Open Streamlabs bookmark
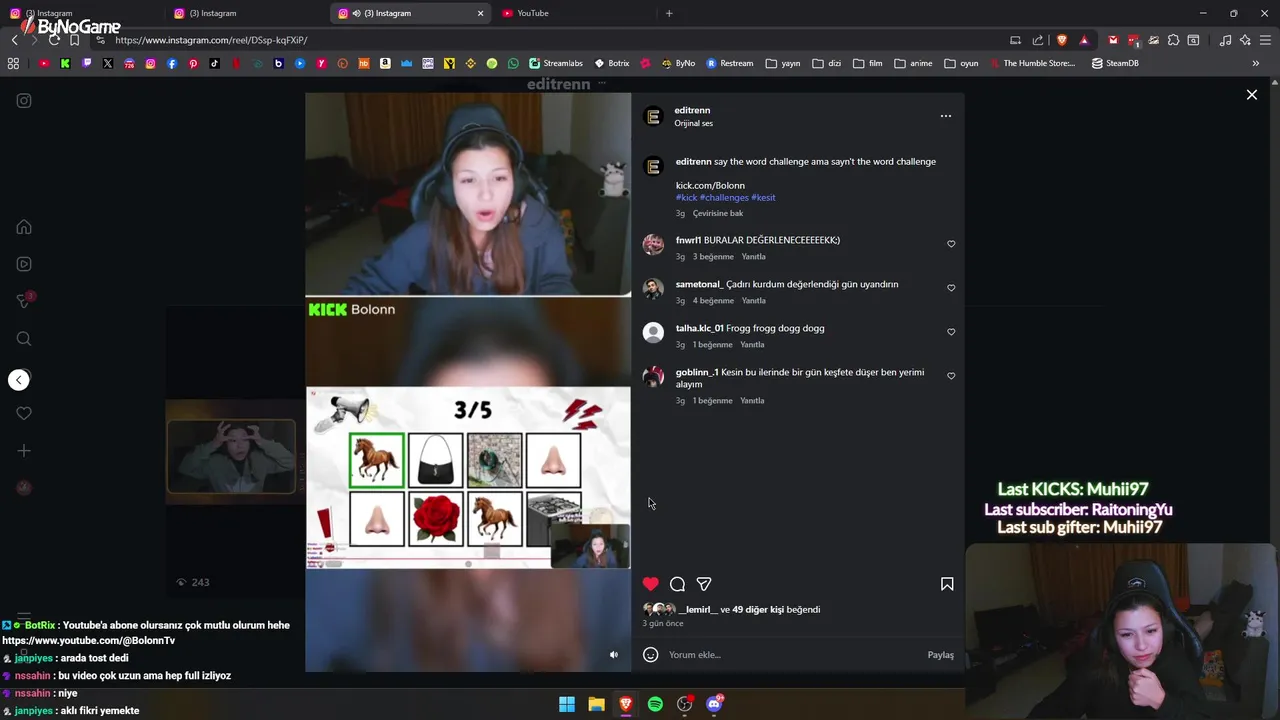This screenshot has width=1280, height=720. point(556,63)
